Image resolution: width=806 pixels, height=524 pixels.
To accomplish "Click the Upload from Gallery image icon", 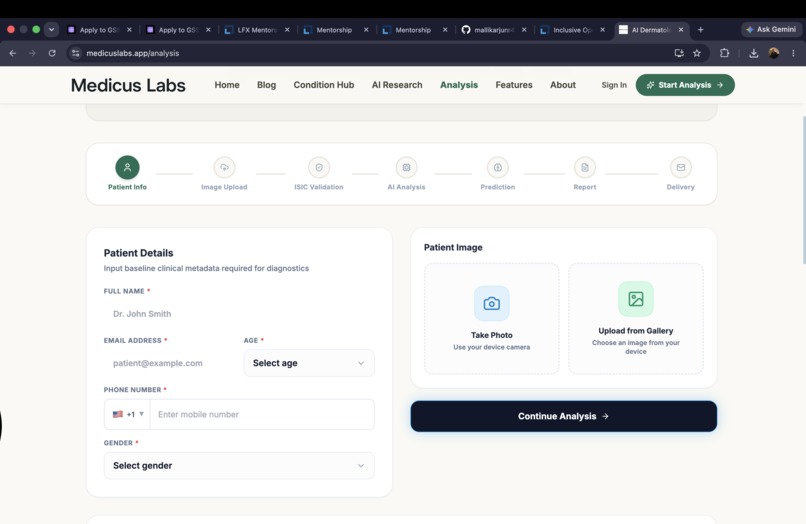I will 636,299.
